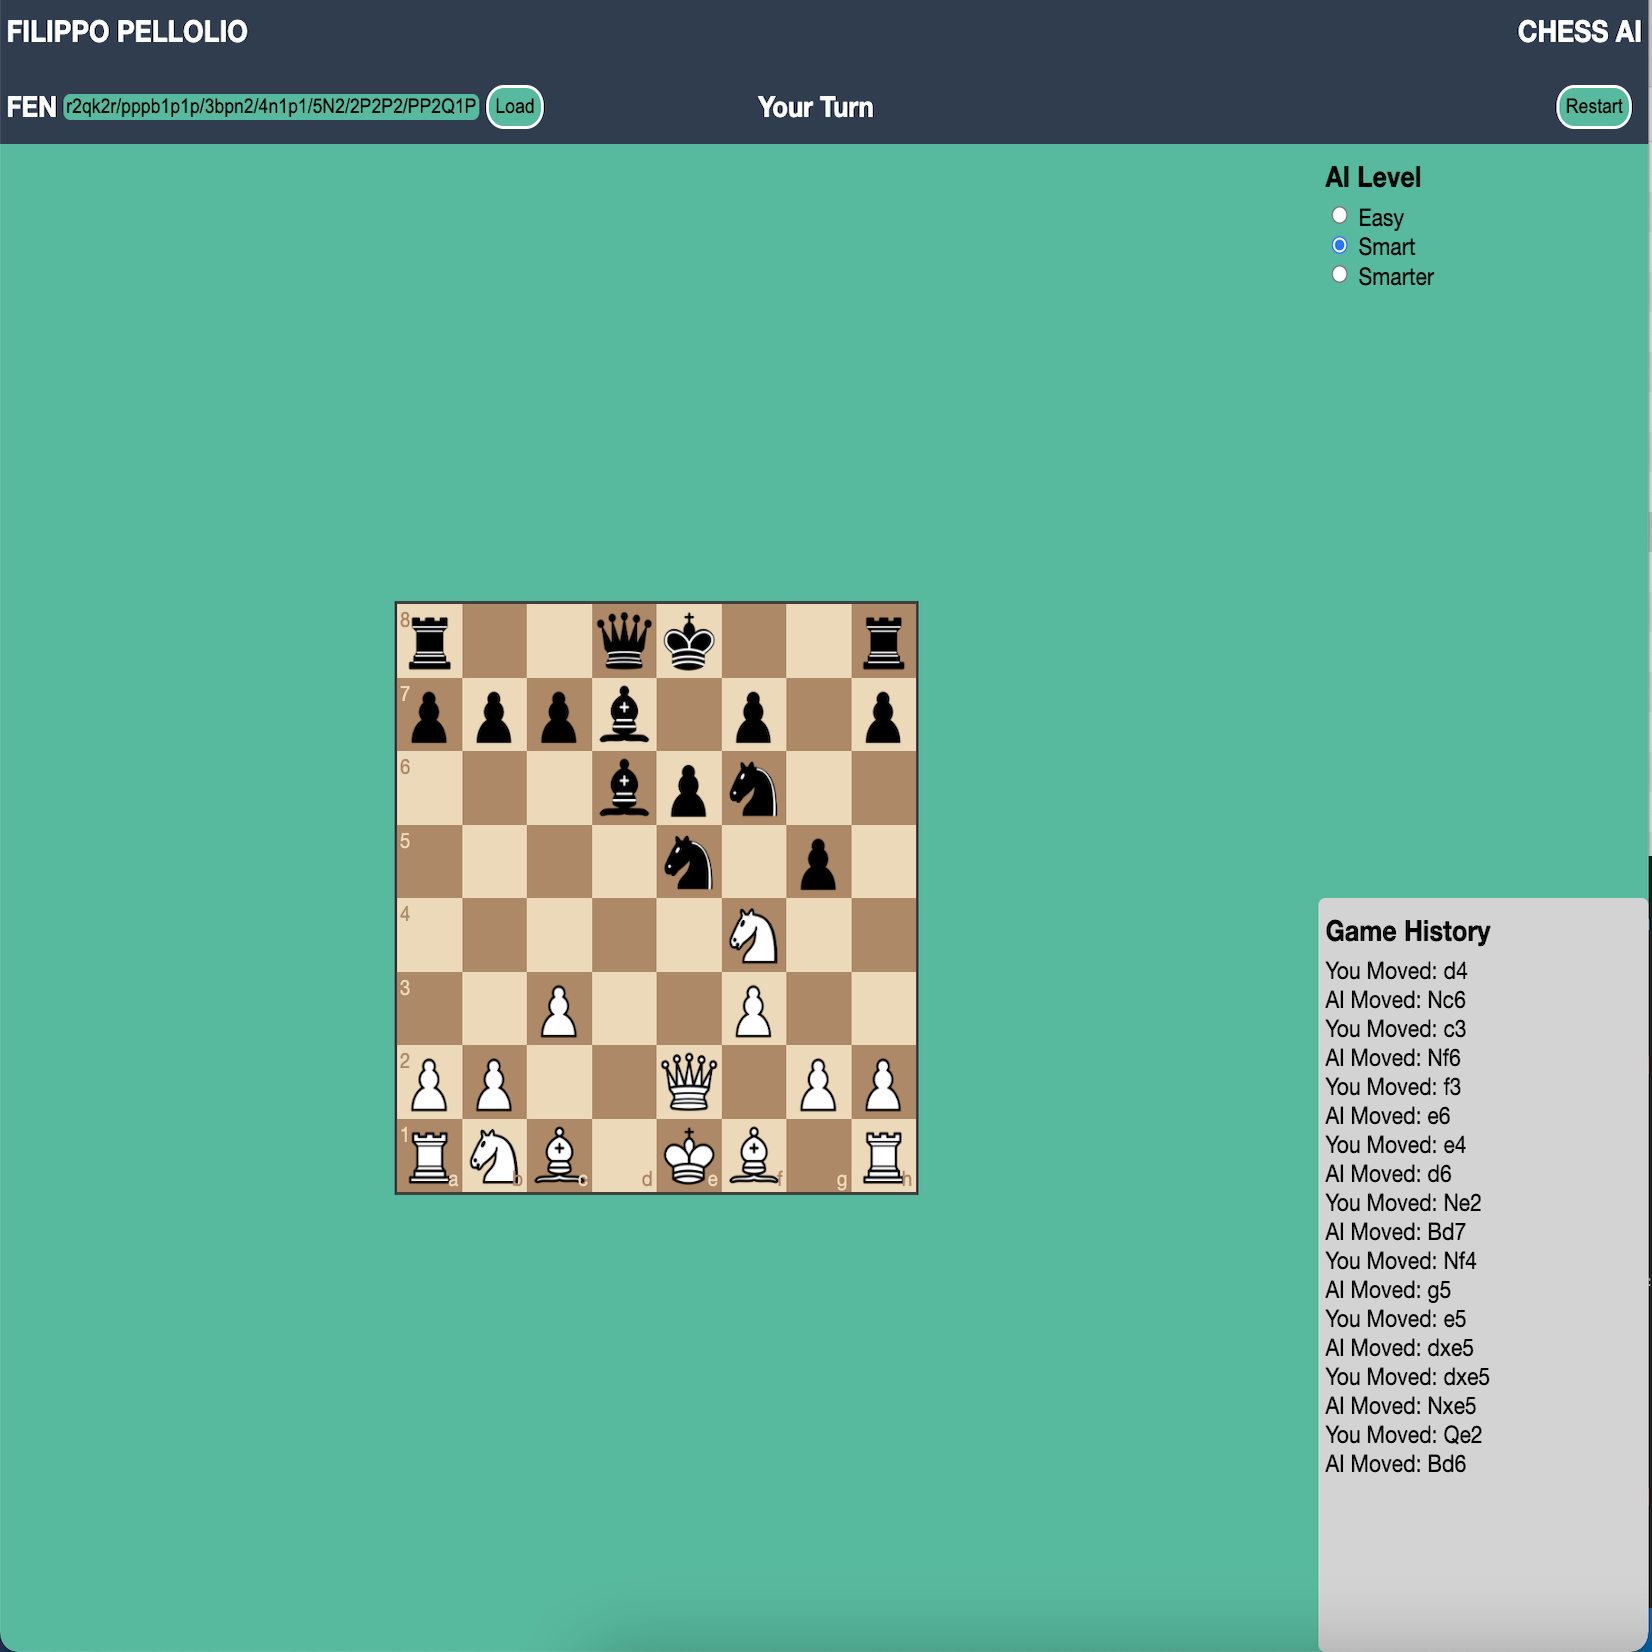Select the white bishop on c1

pyautogui.click(x=559, y=1156)
